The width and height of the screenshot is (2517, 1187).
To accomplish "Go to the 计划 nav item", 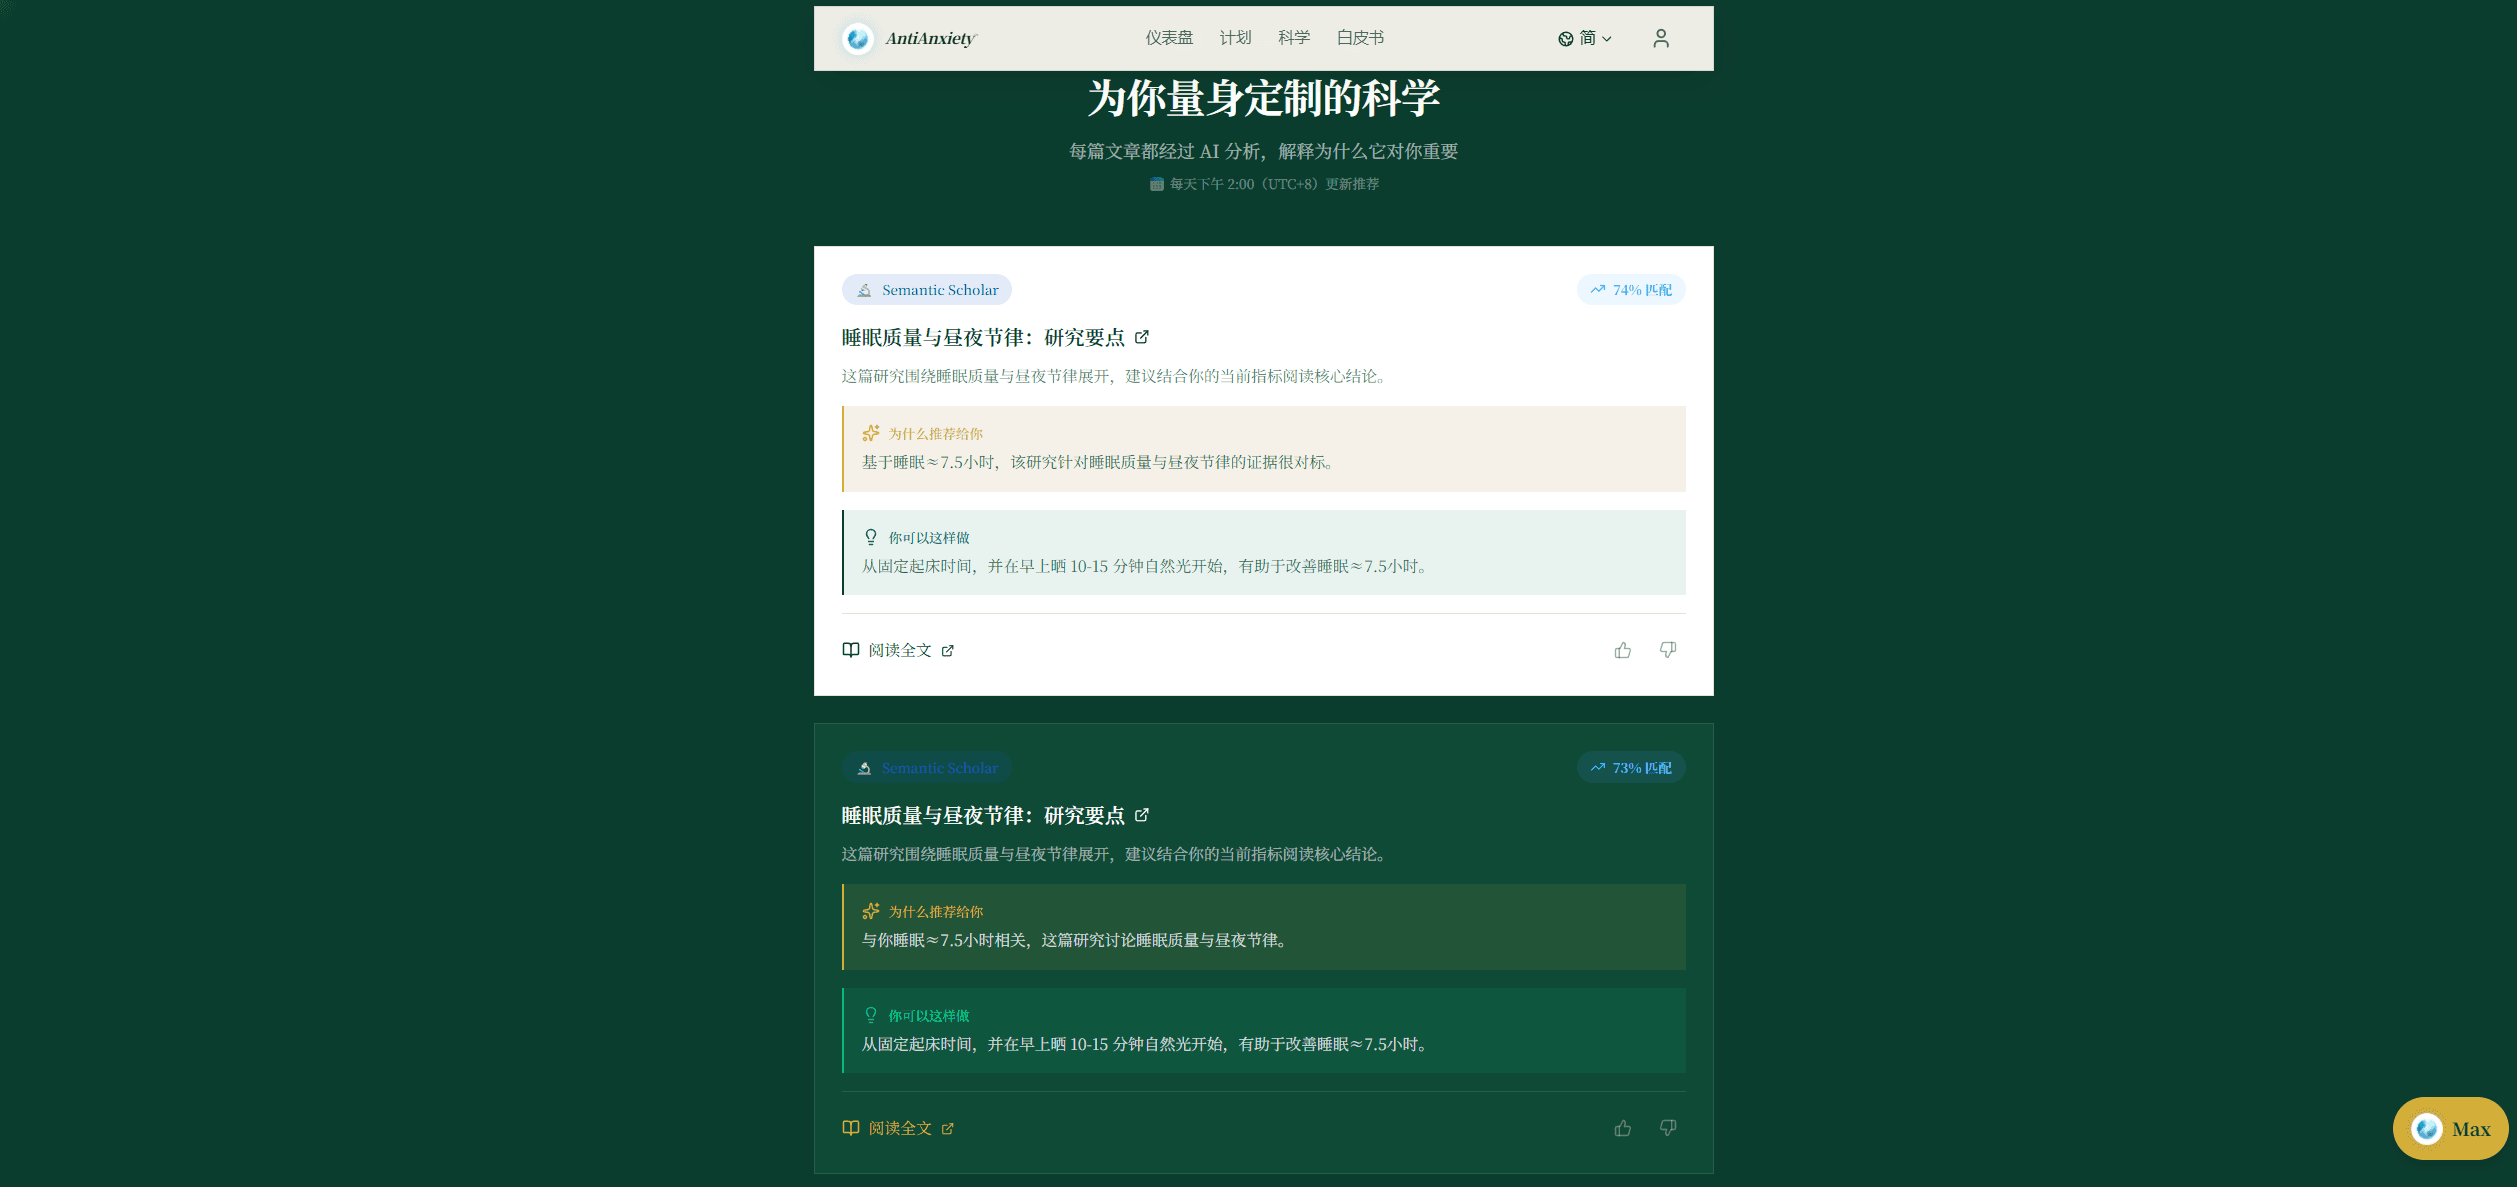I will [1235, 38].
